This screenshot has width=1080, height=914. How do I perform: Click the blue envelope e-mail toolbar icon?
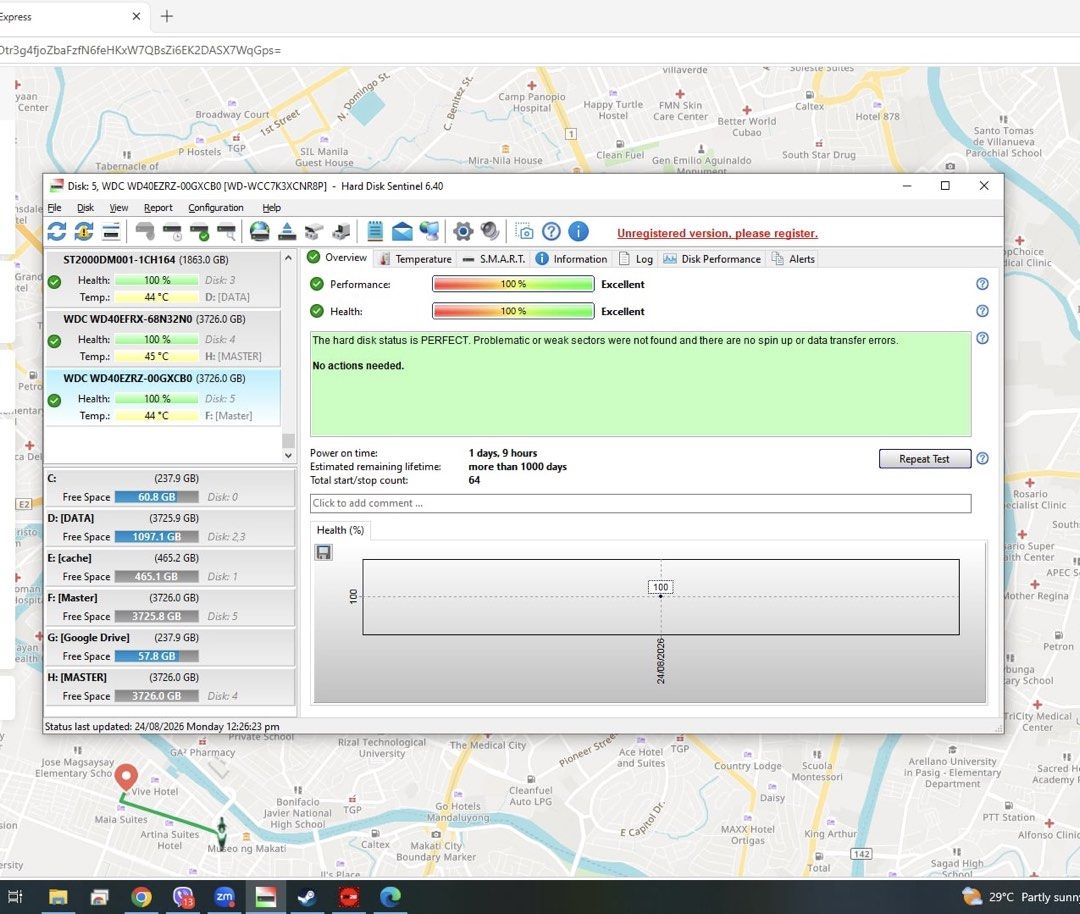pyautogui.click(x=402, y=231)
